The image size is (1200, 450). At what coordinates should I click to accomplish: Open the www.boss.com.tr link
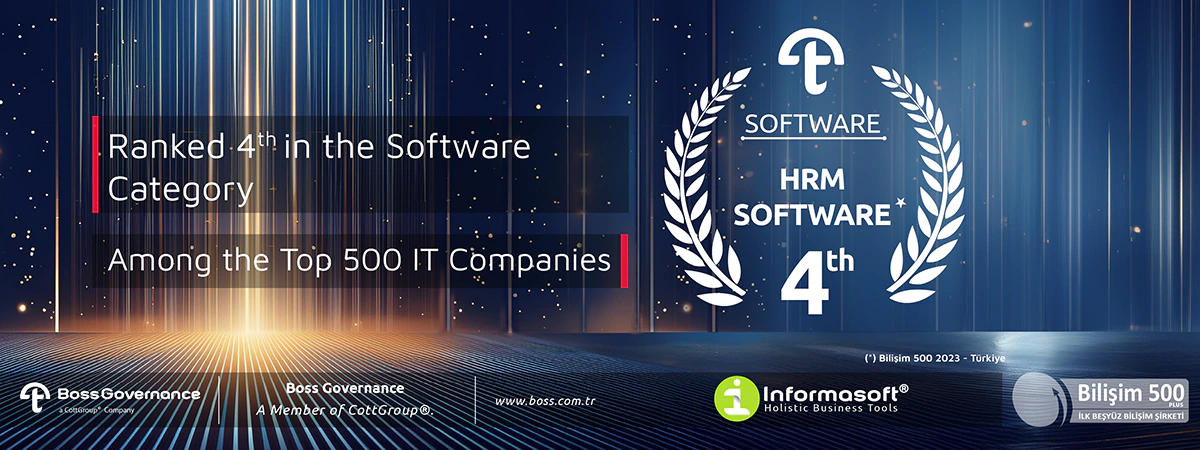click(545, 401)
